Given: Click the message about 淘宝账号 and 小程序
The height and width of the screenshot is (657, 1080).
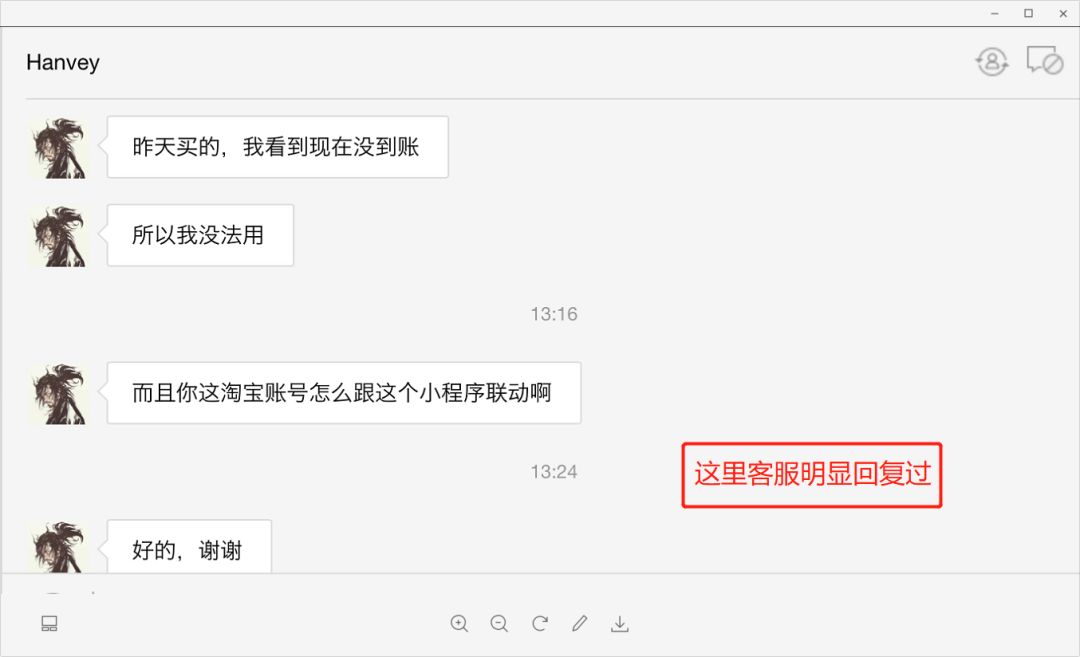Looking at the screenshot, I should point(344,393).
